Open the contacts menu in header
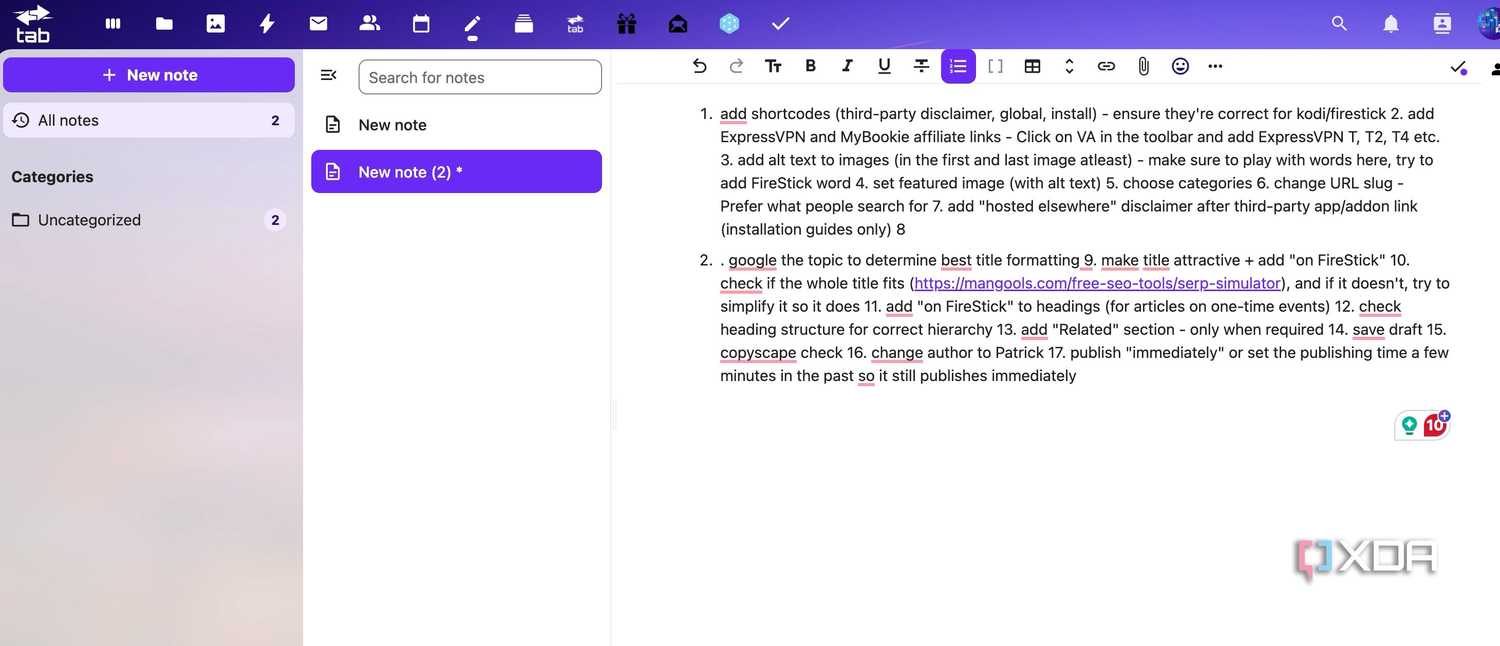Screen dimensions: 1500x646 tap(1442, 23)
